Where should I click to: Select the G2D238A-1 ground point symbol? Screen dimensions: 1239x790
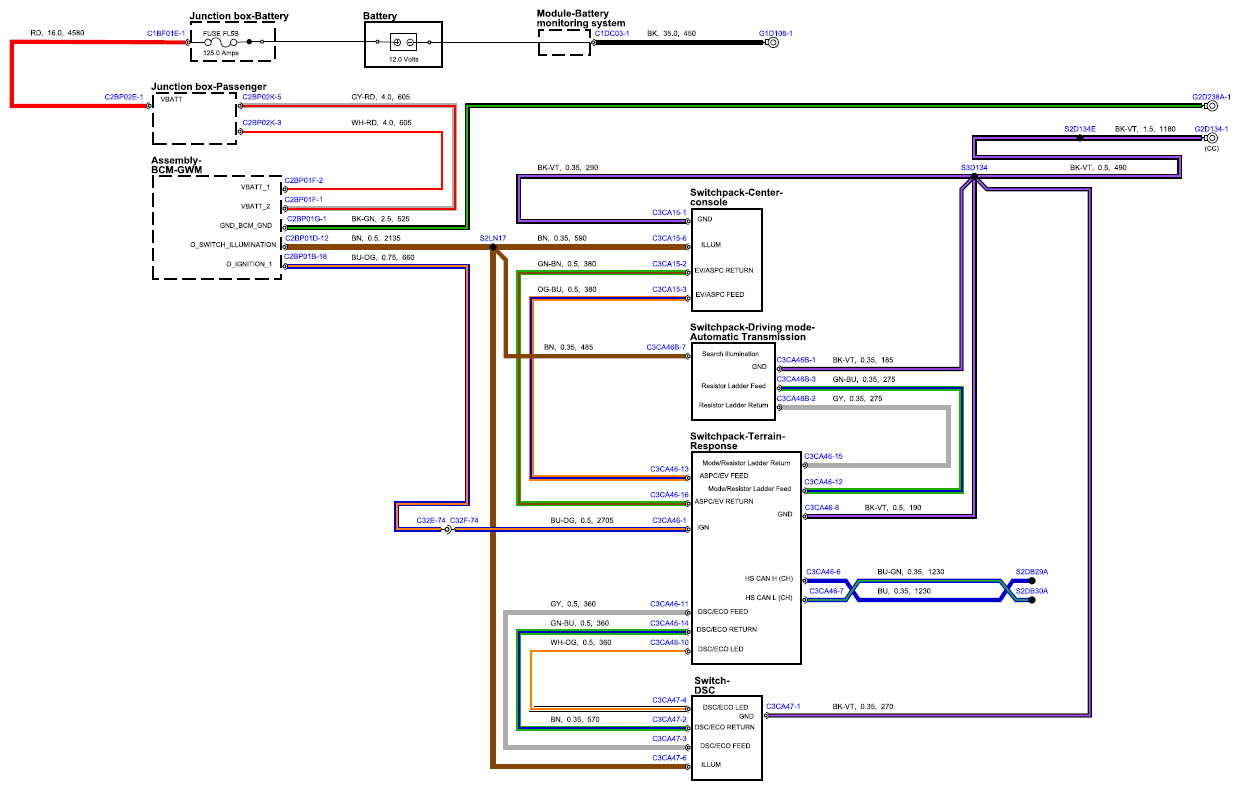click(x=1211, y=104)
